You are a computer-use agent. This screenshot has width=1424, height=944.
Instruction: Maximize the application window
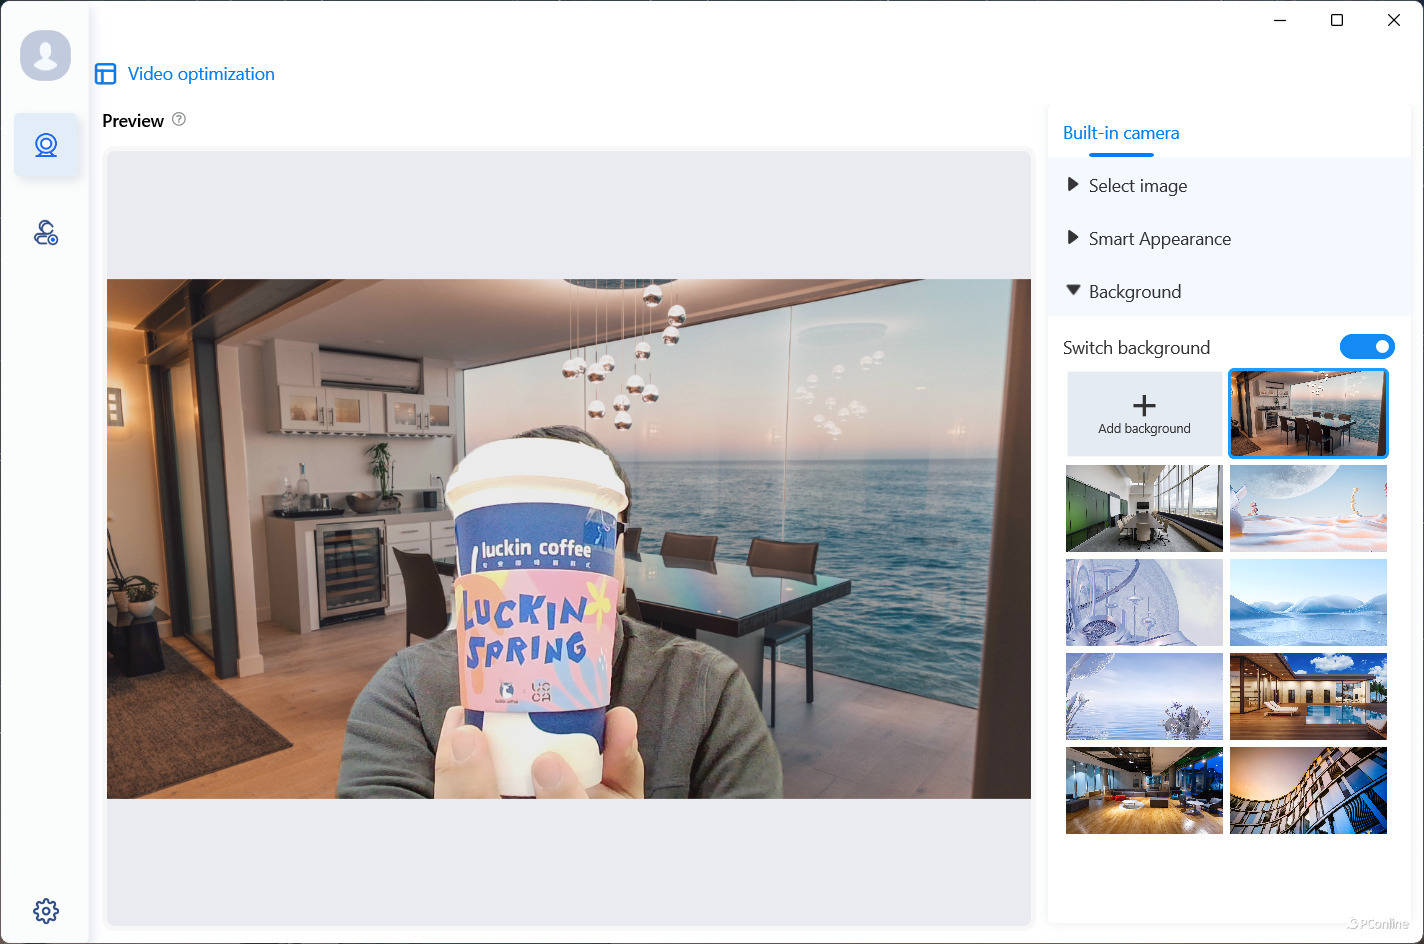pyautogui.click(x=1337, y=20)
